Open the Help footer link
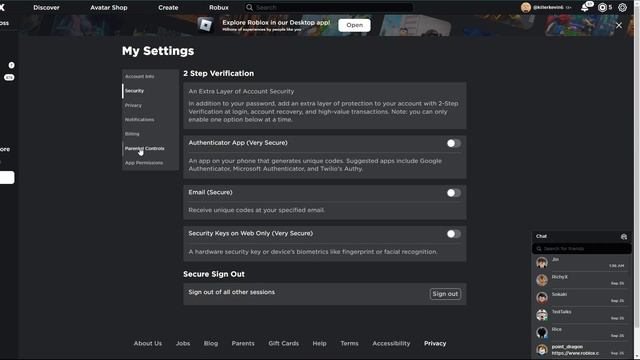 point(319,344)
